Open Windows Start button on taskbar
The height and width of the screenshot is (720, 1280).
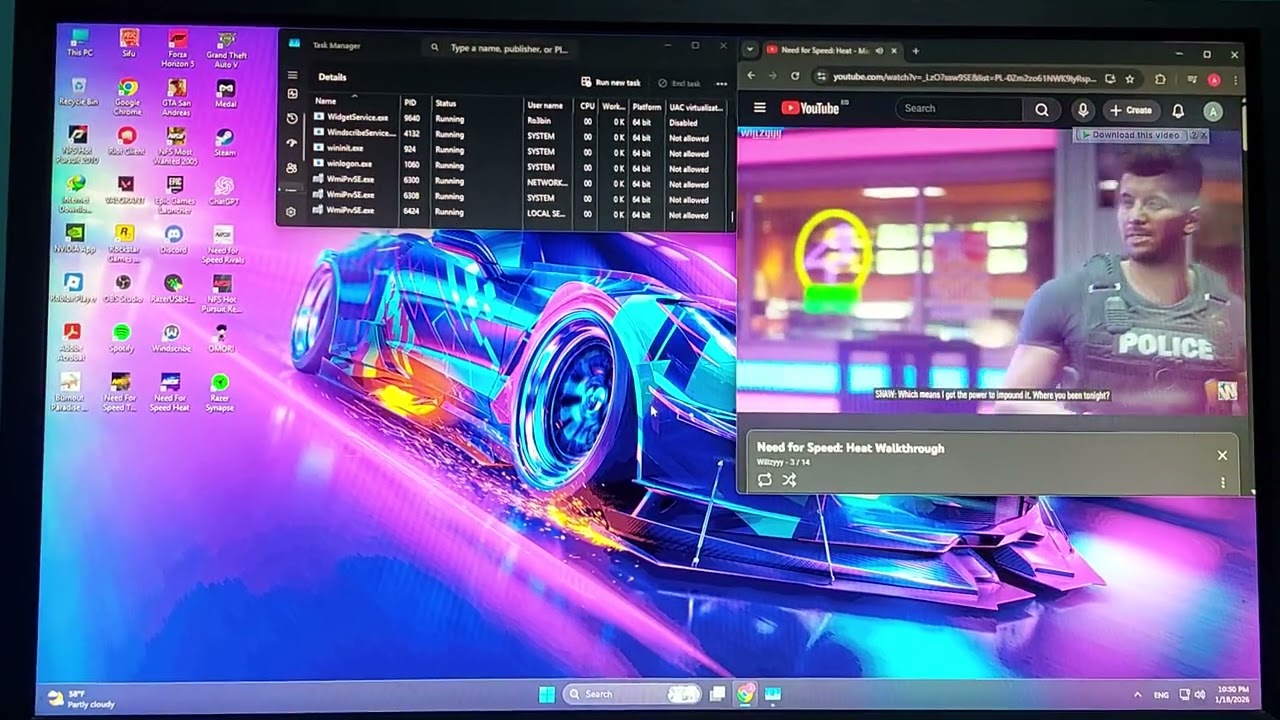pyautogui.click(x=547, y=694)
